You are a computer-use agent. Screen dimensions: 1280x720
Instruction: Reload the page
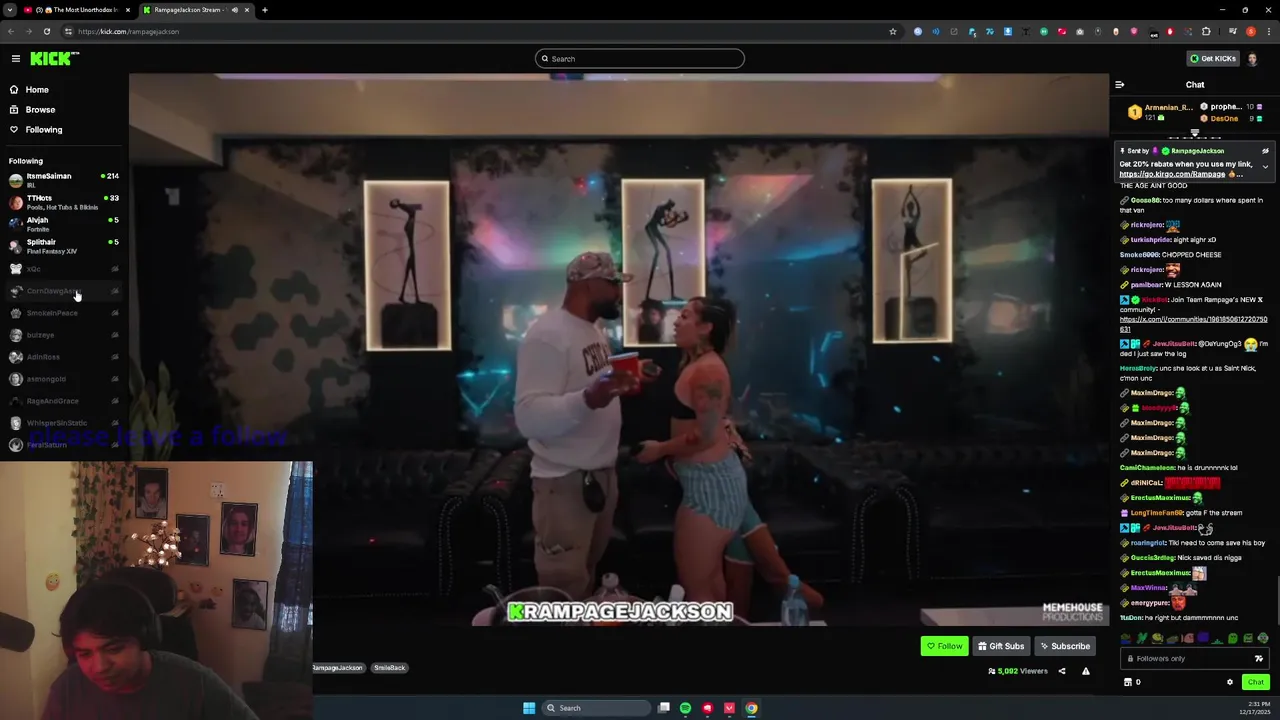(46, 32)
